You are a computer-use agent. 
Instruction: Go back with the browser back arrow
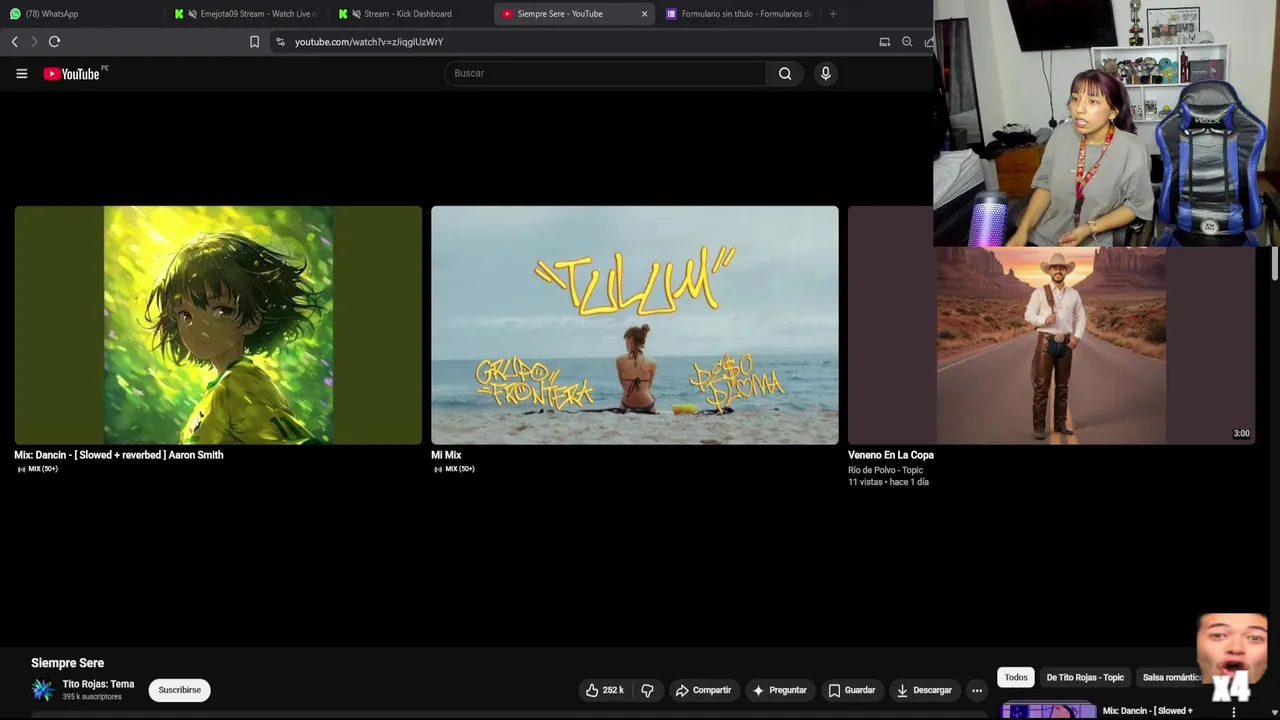tap(14, 41)
